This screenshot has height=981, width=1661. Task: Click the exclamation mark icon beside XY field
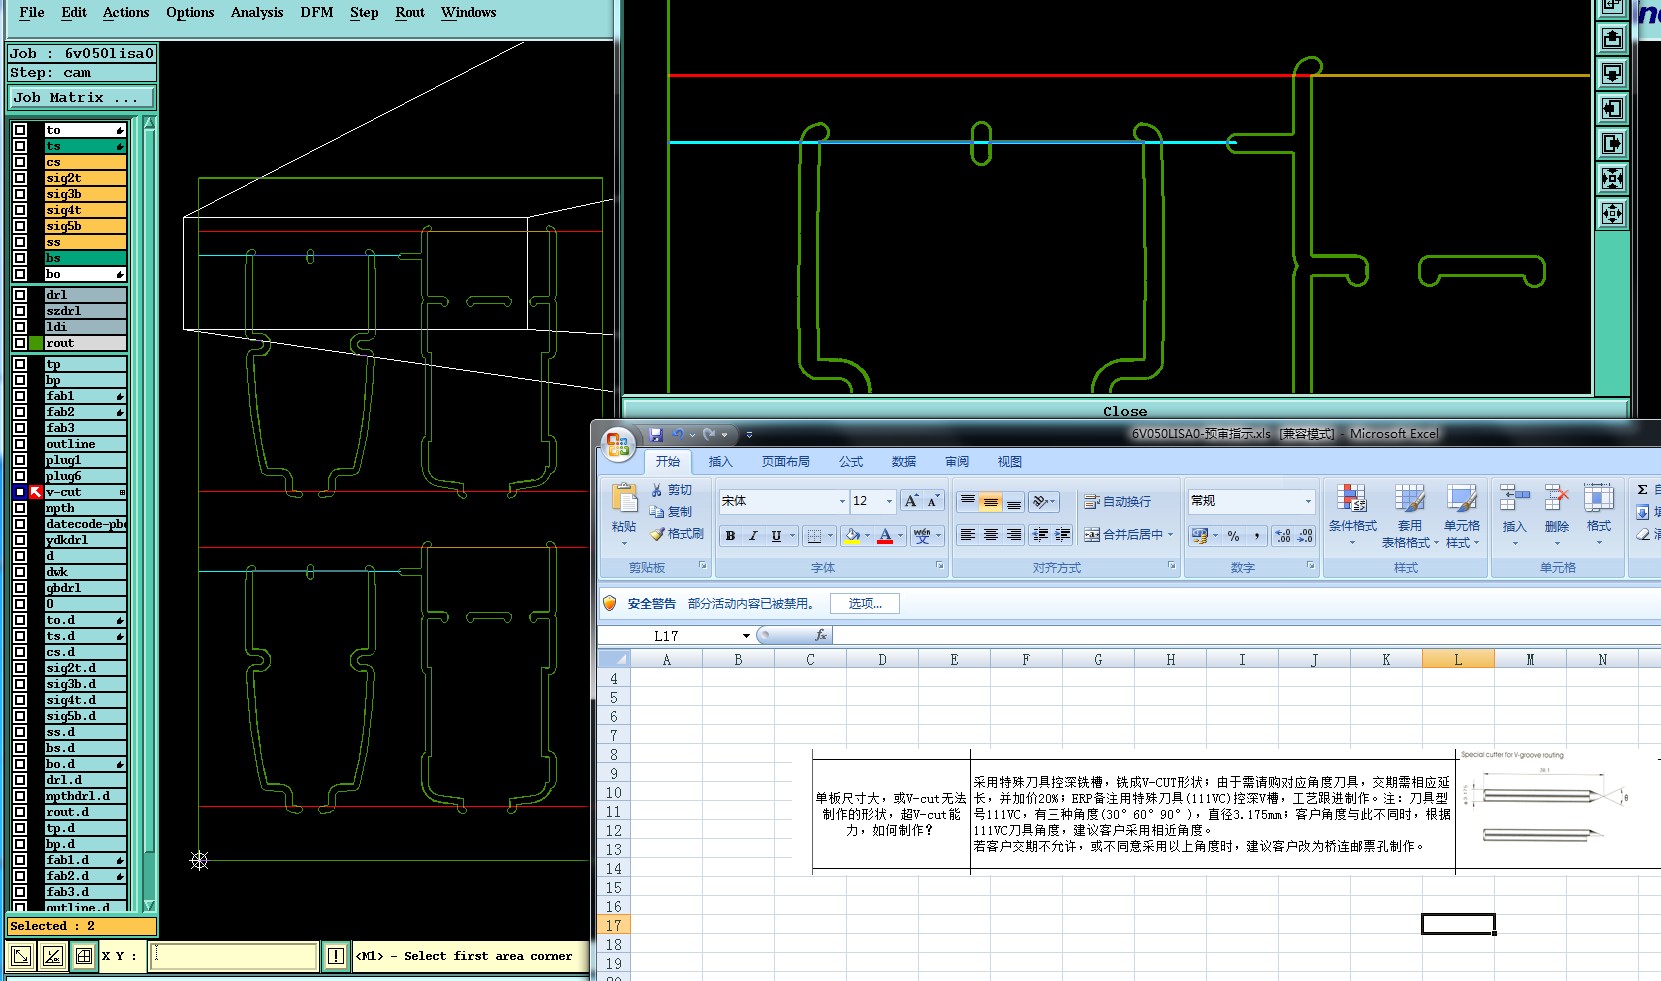point(336,957)
